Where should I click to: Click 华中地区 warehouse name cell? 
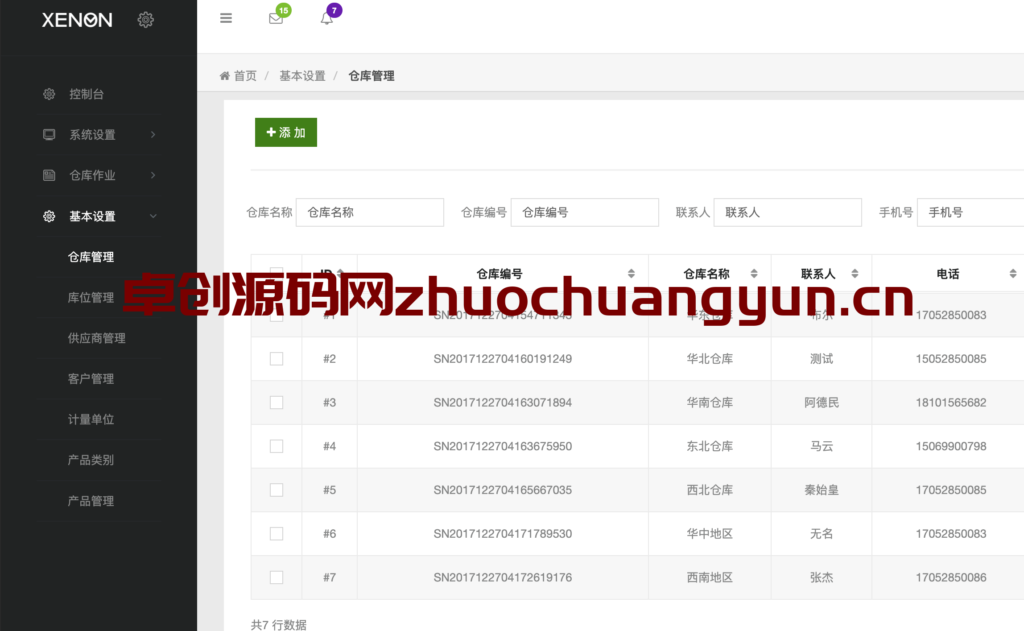(710, 534)
